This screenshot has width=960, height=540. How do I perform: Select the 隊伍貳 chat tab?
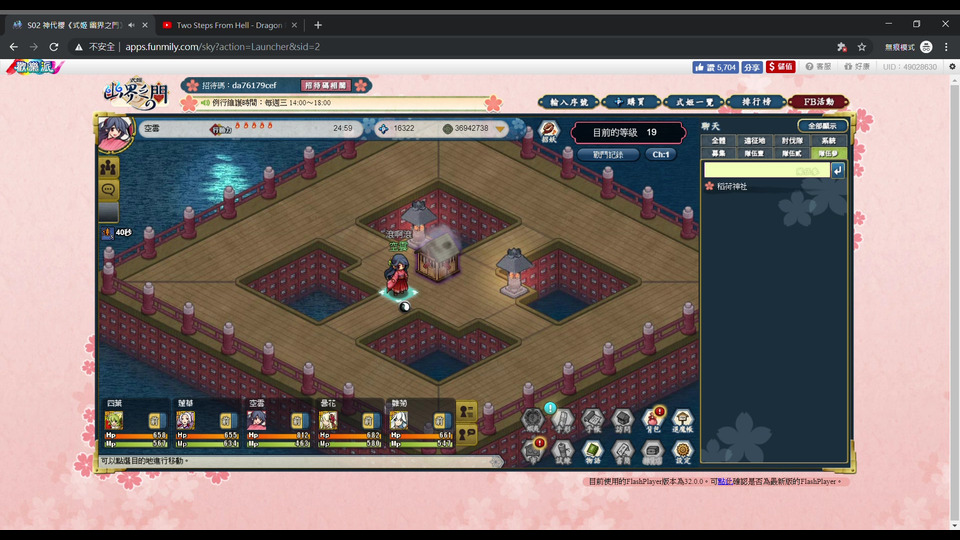coord(792,153)
